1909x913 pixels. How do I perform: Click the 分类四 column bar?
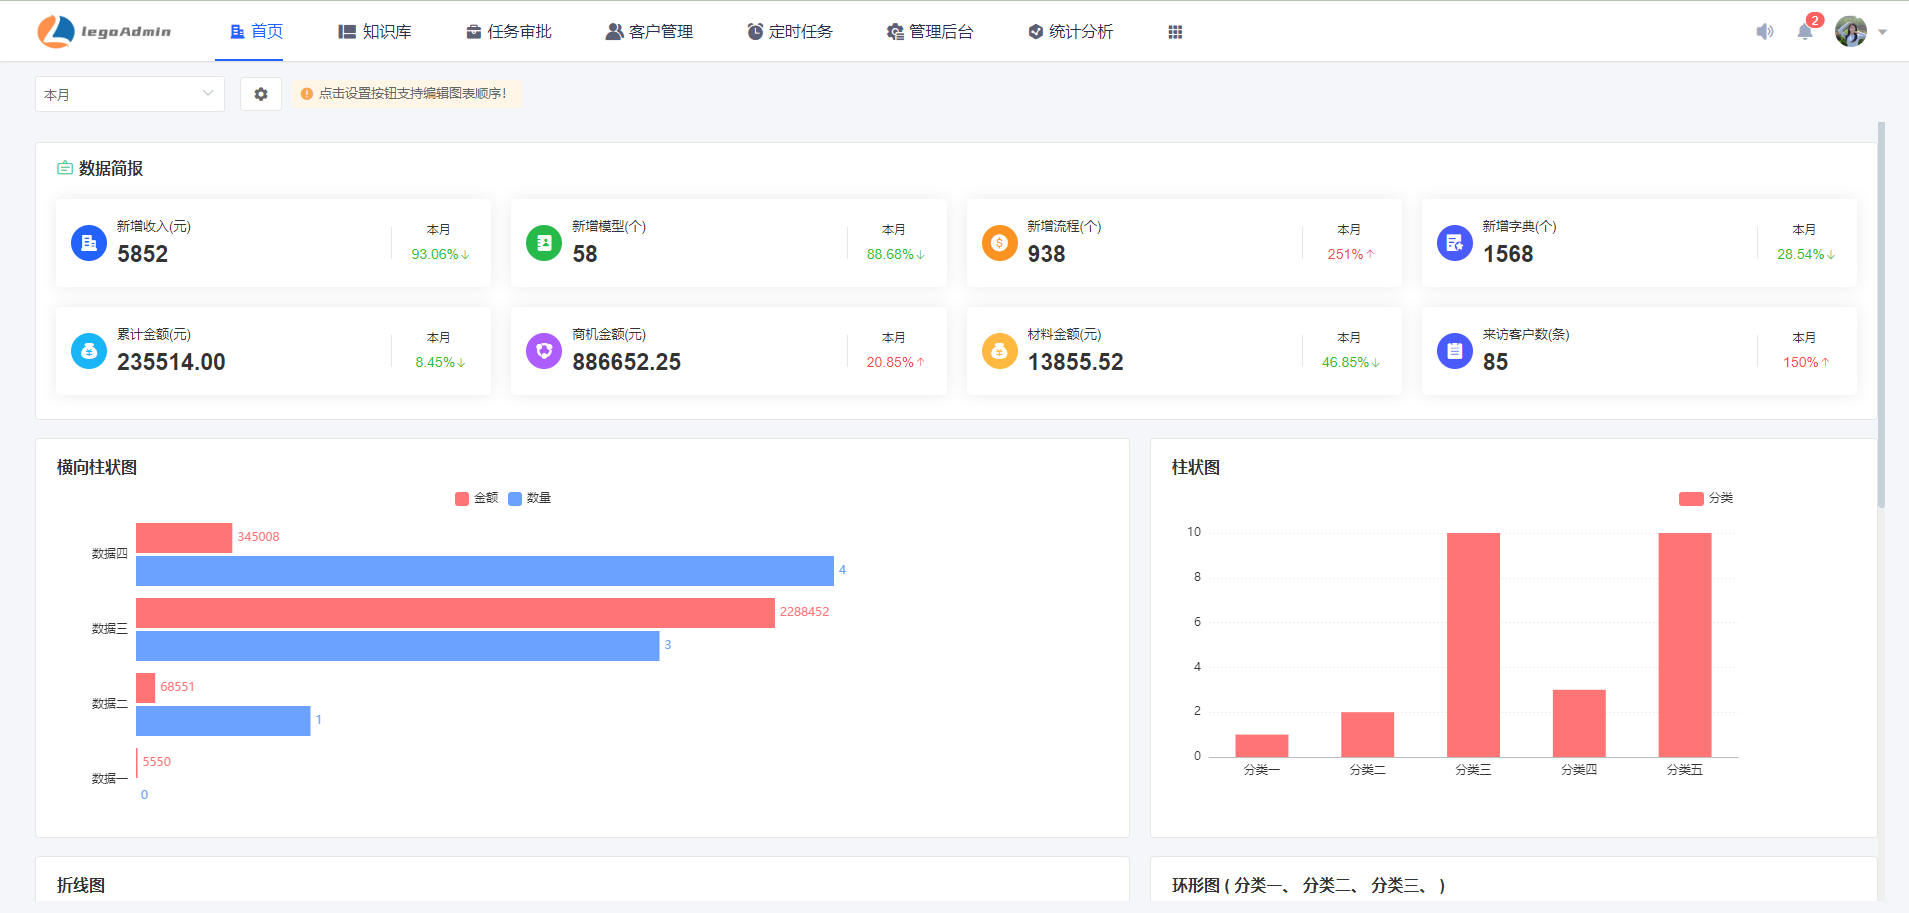(1579, 723)
